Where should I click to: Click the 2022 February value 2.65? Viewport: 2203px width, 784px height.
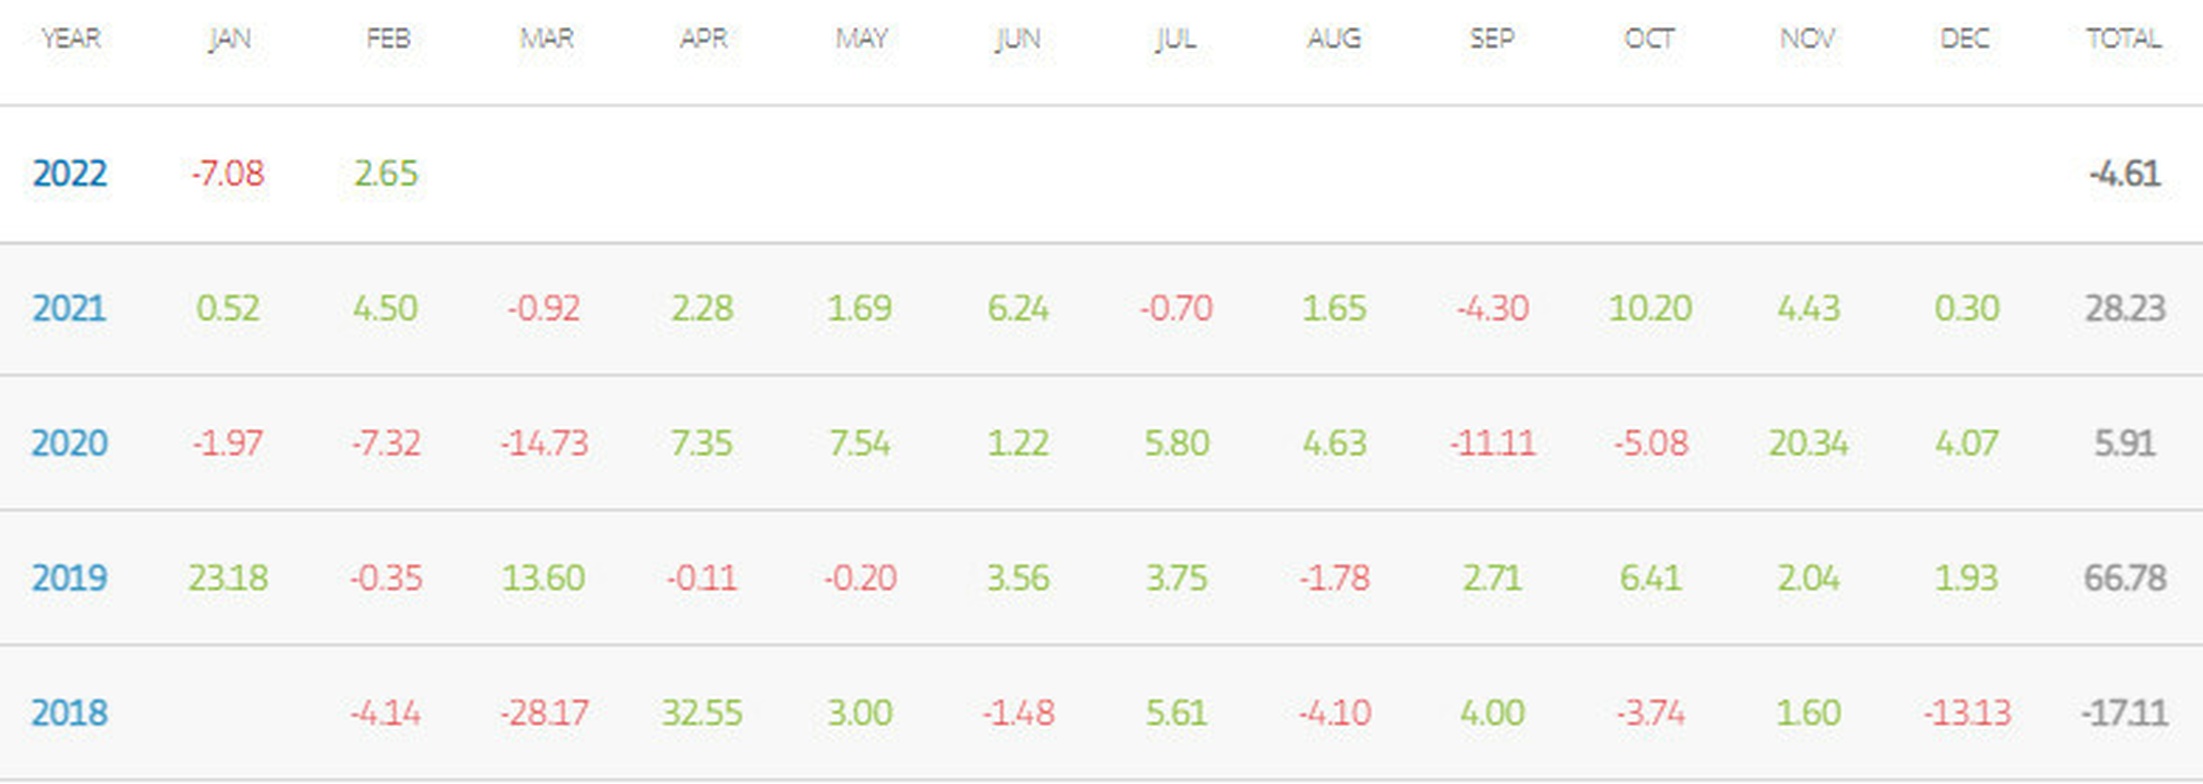(x=386, y=173)
